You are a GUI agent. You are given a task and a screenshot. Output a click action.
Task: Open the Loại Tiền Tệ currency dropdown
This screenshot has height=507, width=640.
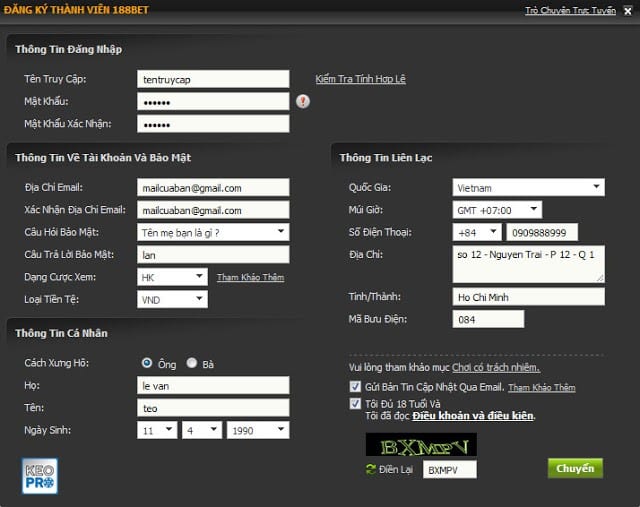click(x=172, y=299)
